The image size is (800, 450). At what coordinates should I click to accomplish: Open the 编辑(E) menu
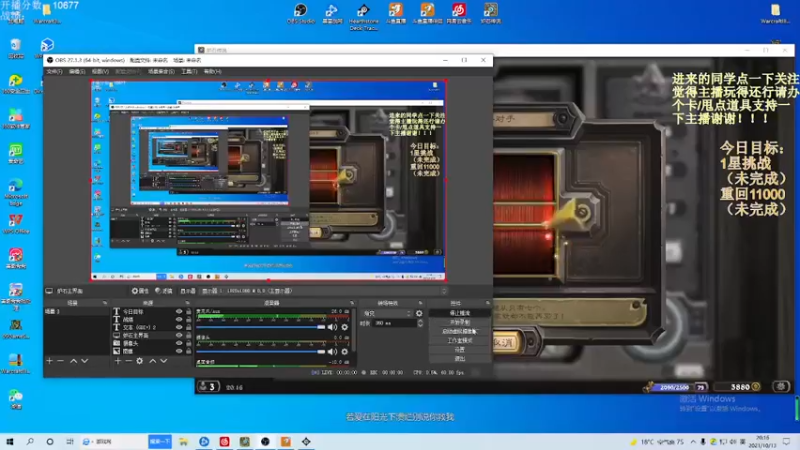tap(77, 71)
